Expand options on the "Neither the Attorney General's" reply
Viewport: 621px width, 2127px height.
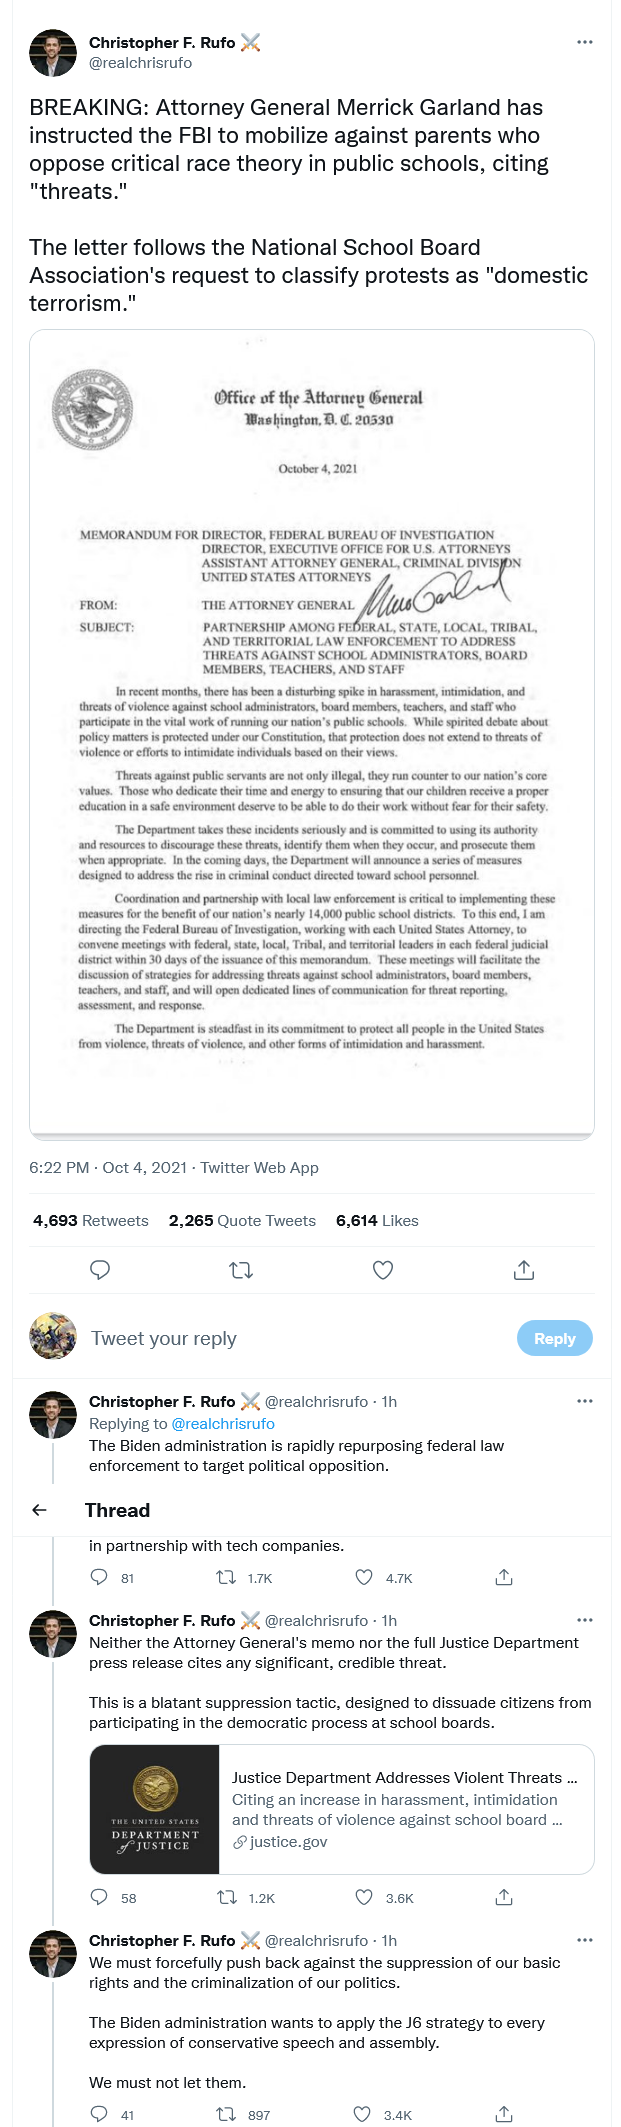pyautogui.click(x=585, y=1620)
